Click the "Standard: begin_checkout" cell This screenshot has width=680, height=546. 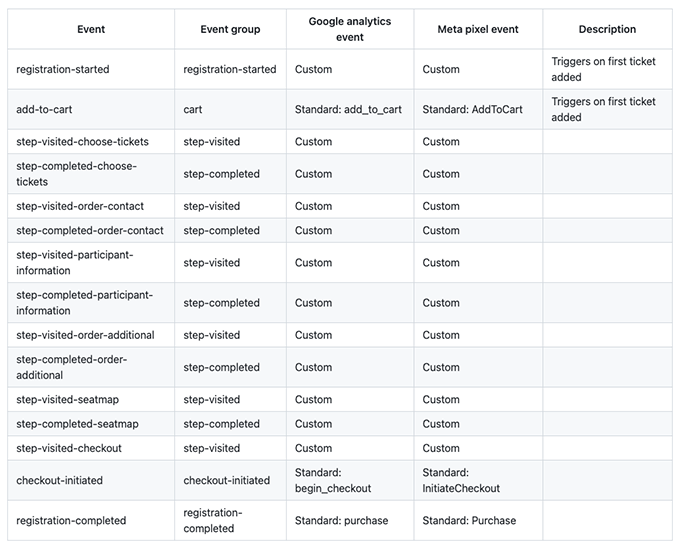[333, 480]
